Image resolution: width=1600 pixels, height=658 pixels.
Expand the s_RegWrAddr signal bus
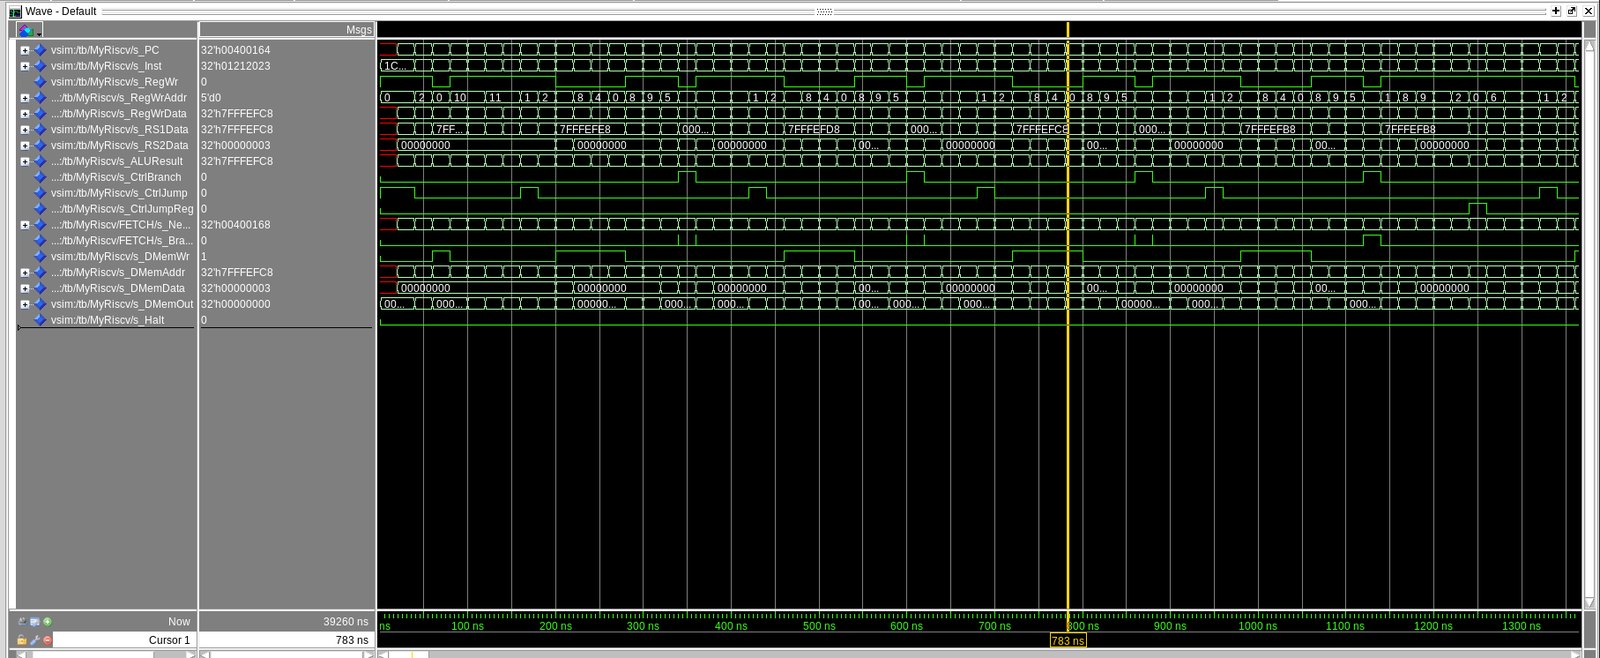click(25, 98)
